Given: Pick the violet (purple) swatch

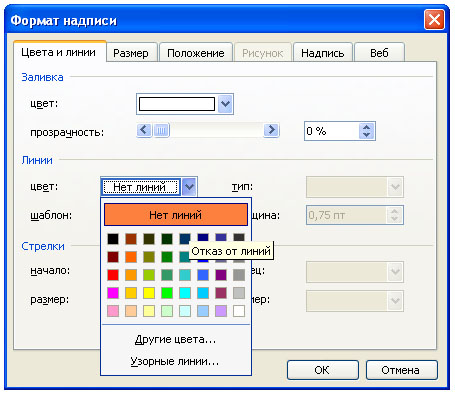Looking at the screenshot, I should (x=221, y=275).
